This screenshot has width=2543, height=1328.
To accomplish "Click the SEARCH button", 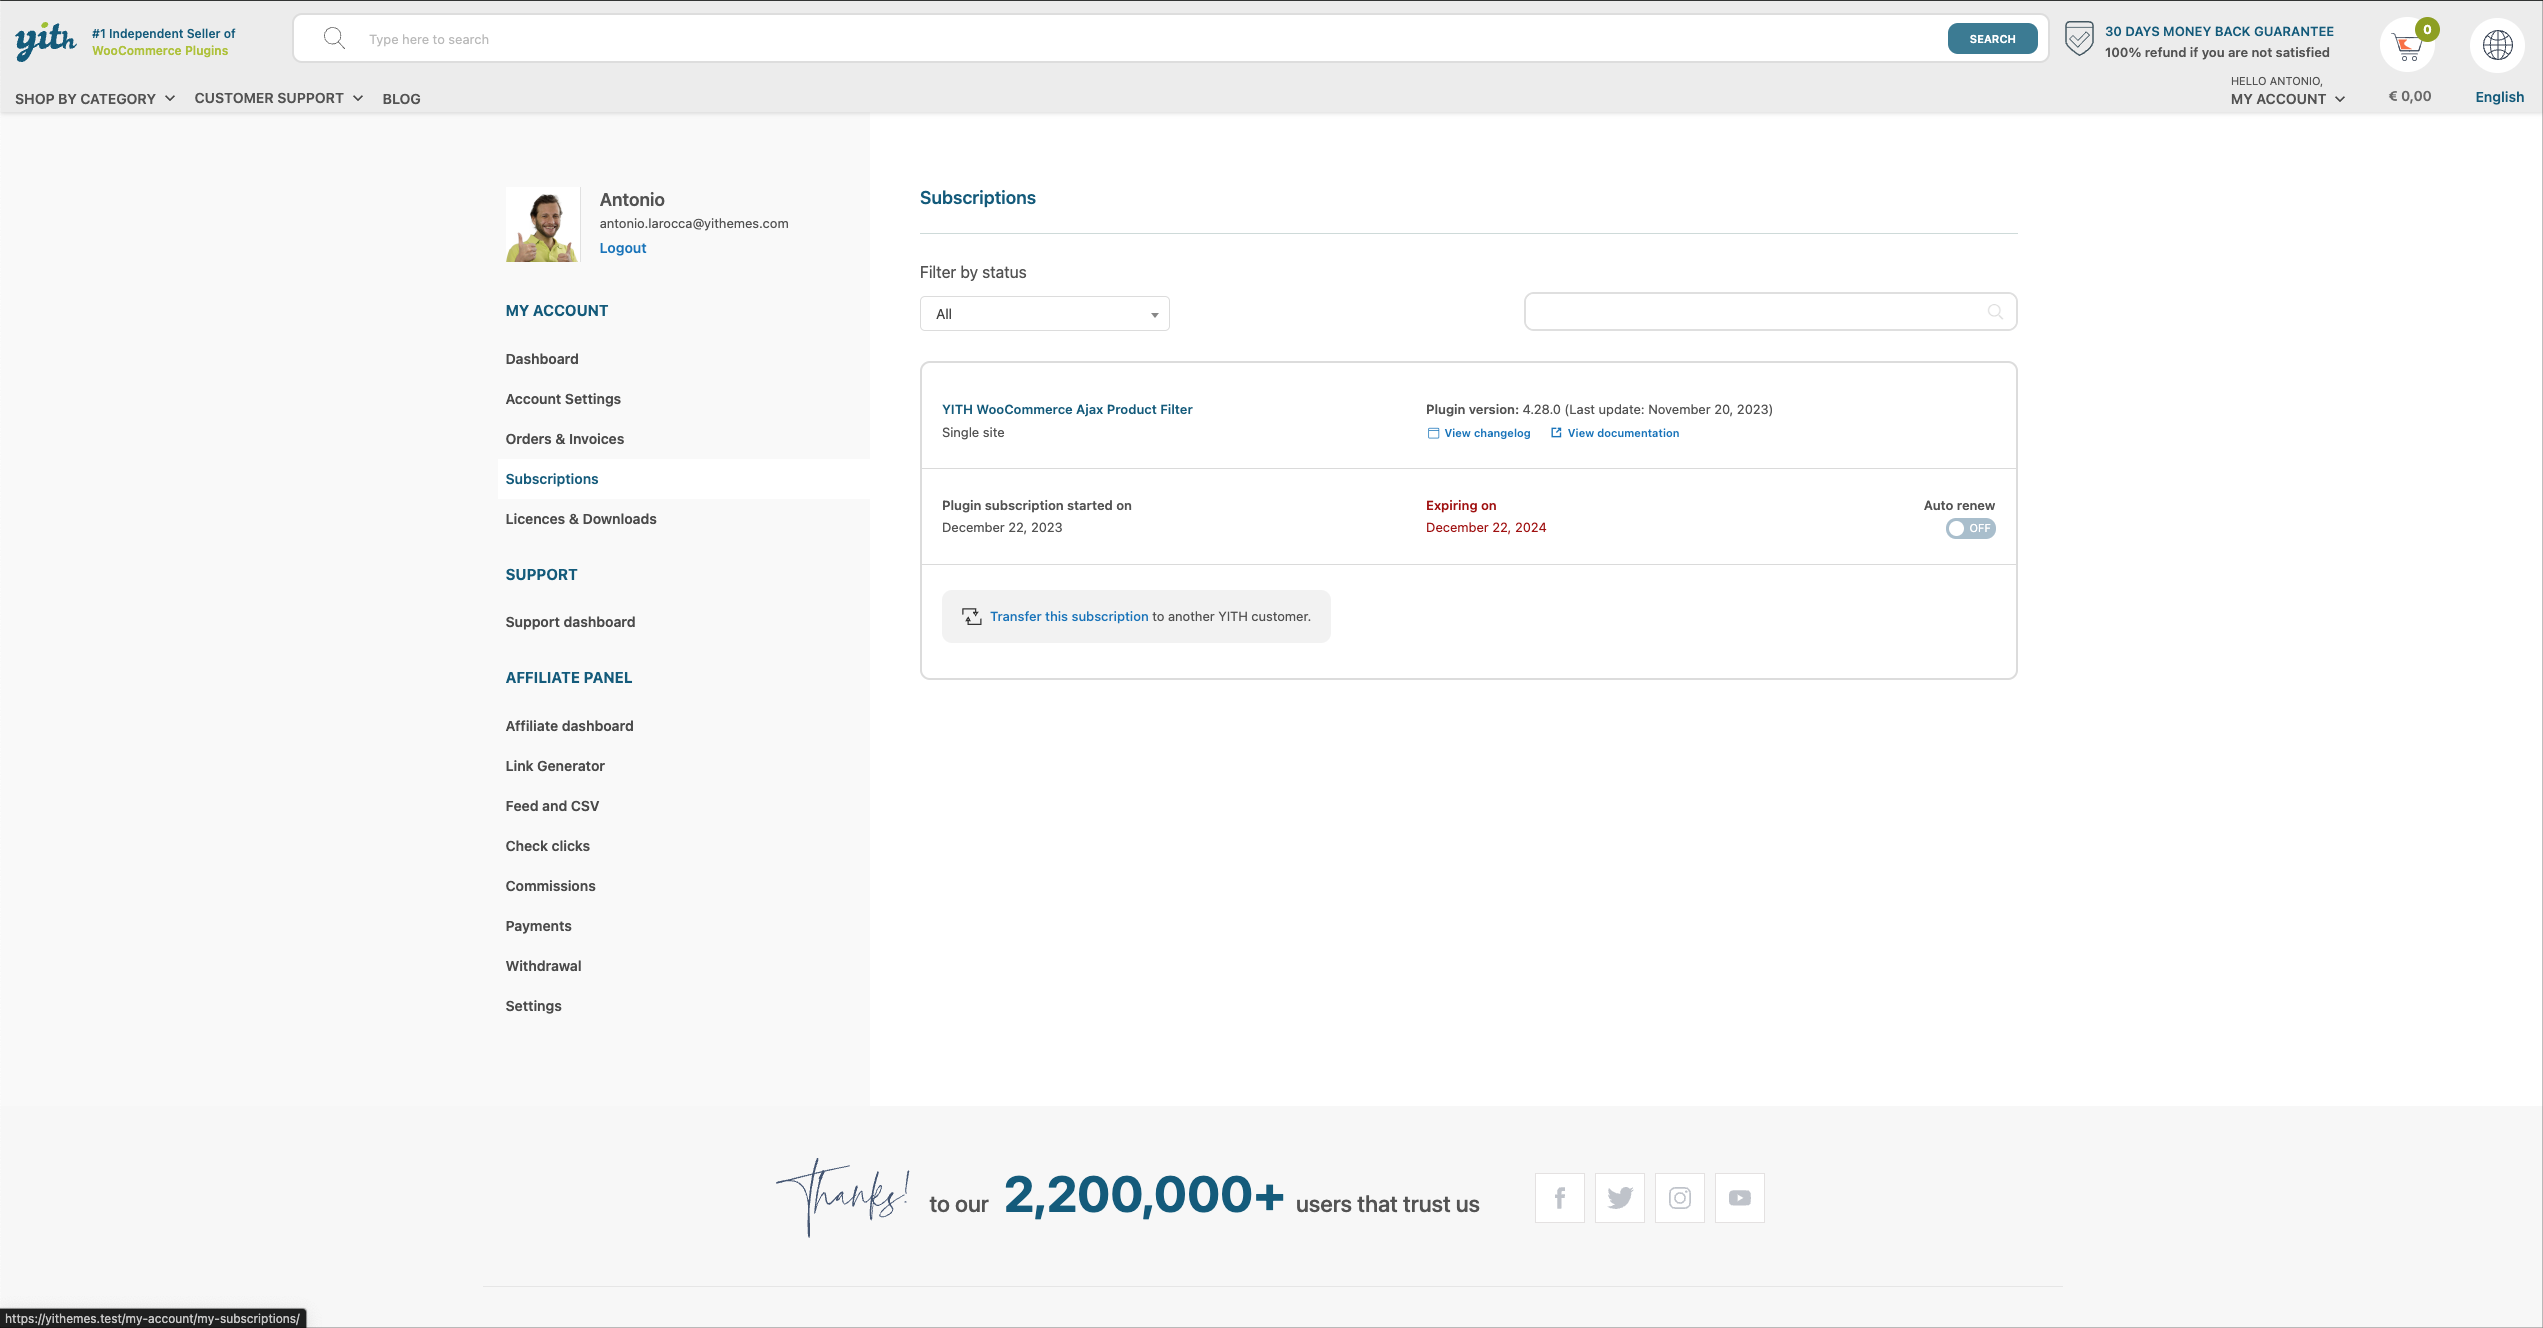I will 1992,39.
